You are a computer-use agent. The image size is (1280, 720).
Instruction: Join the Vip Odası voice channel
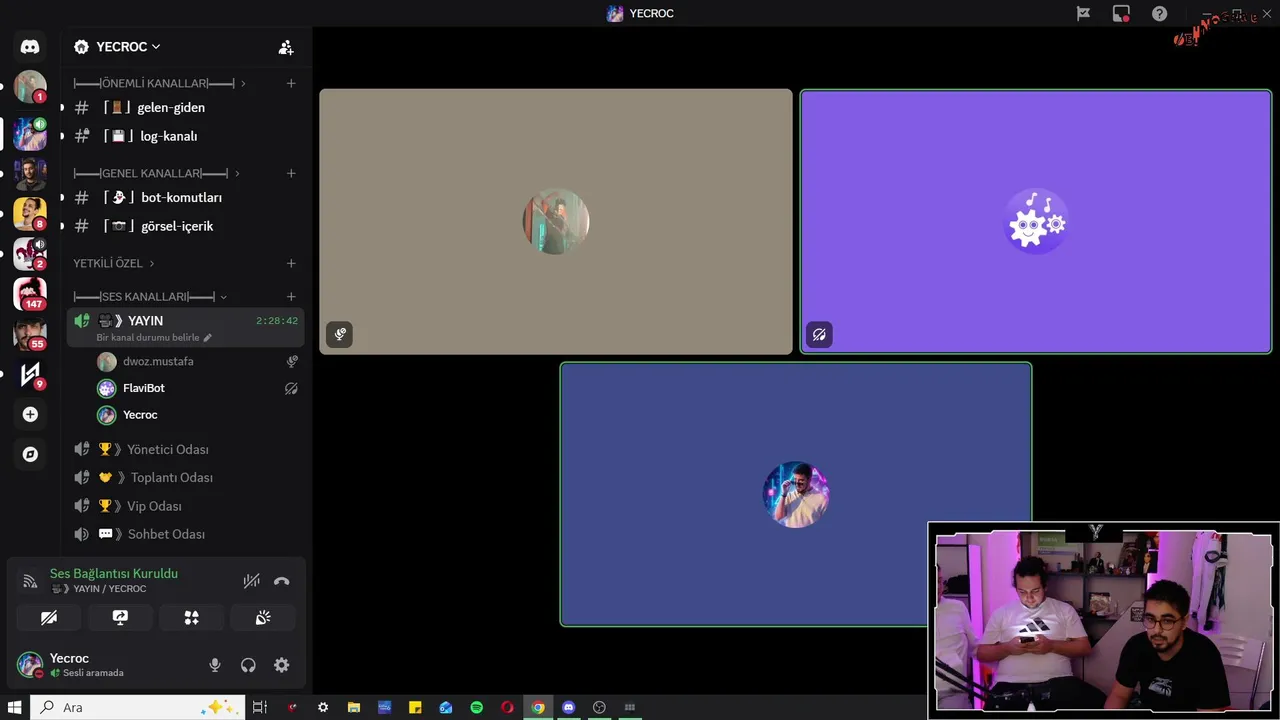pos(186,506)
